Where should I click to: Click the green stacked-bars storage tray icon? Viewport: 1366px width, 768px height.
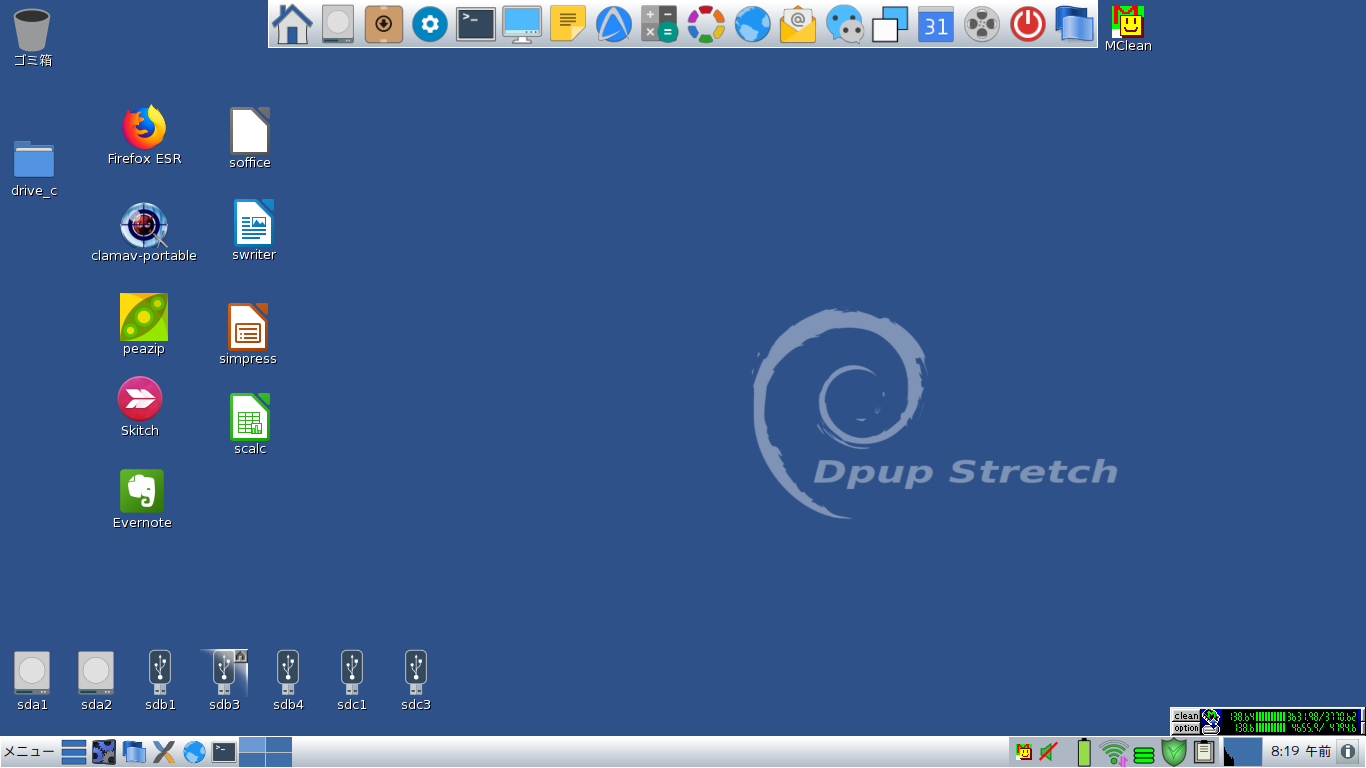tap(1144, 754)
